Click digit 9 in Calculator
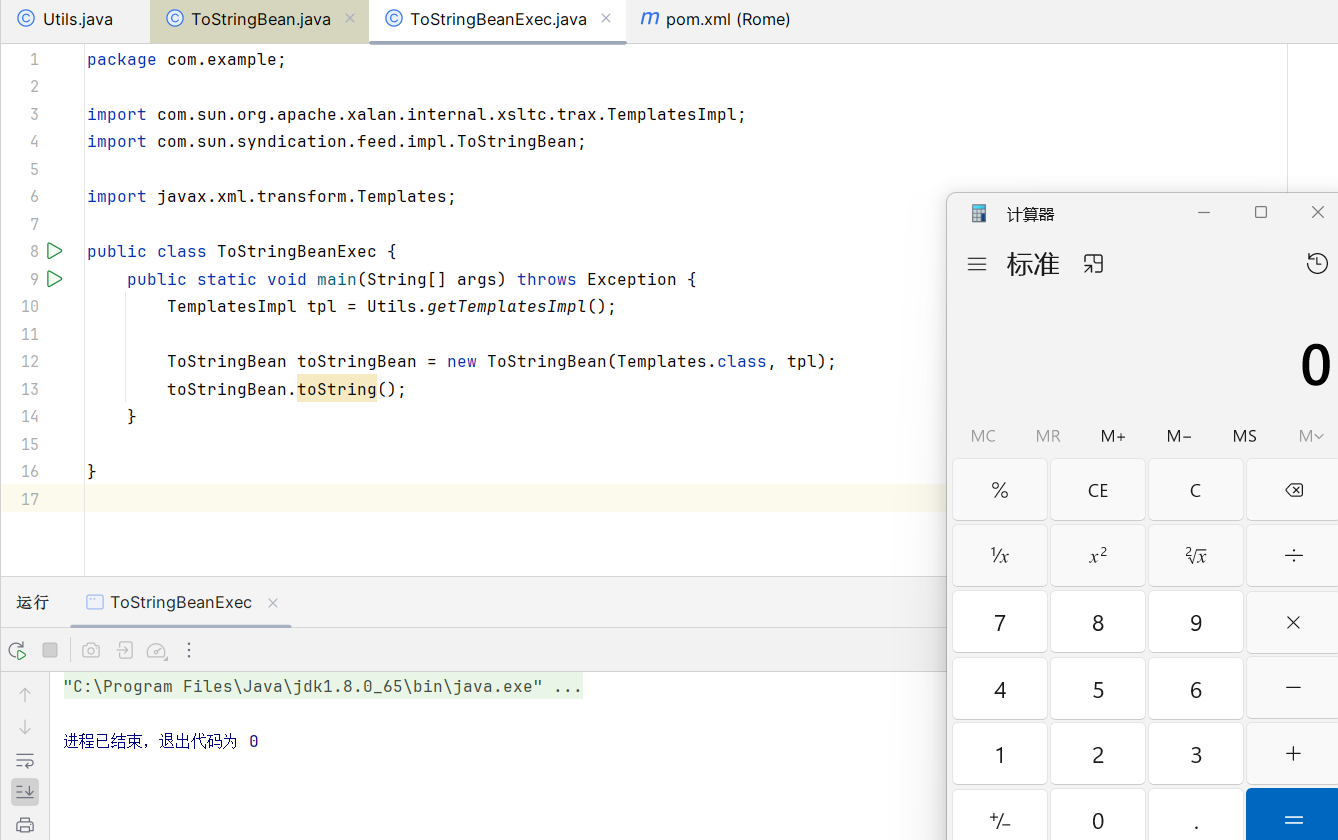This screenshot has height=840, width=1338. point(1195,623)
